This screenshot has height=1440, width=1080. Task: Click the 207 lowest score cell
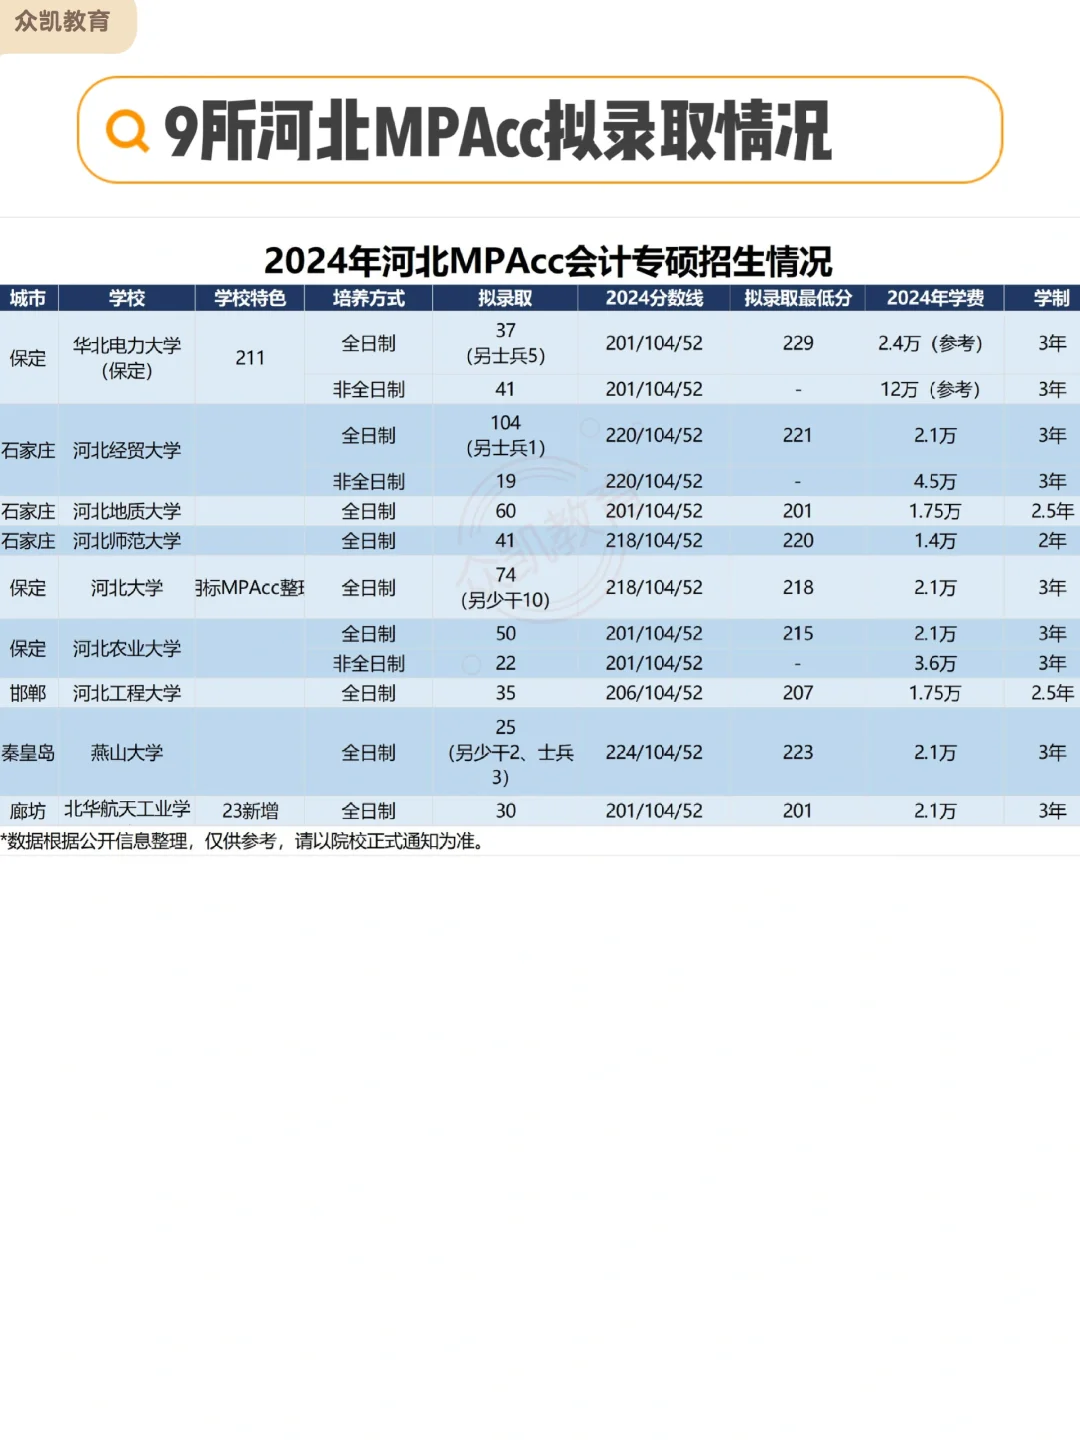[798, 693]
